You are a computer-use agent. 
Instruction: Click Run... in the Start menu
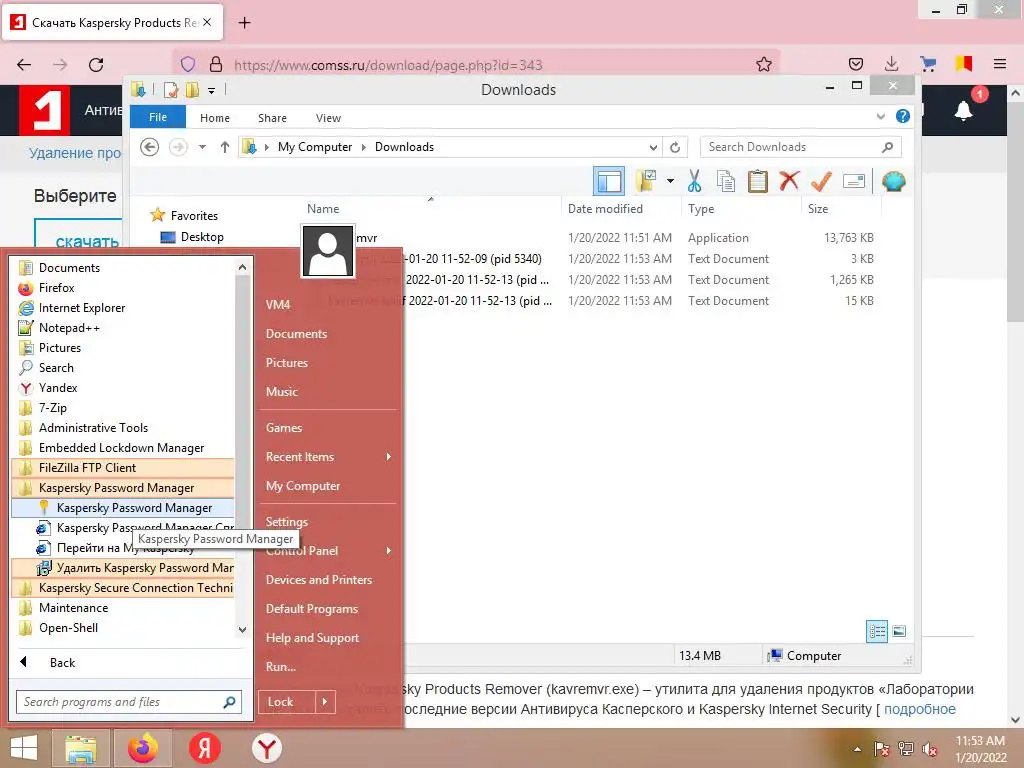[x=281, y=667]
